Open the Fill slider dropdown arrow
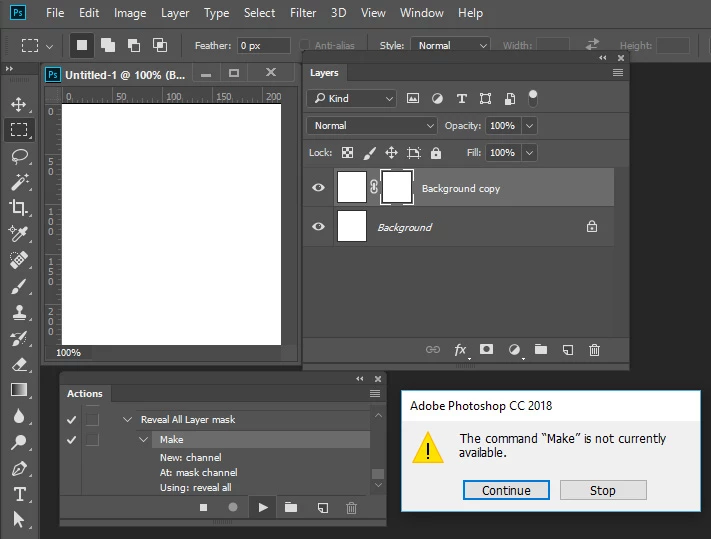This screenshot has width=711, height=539. click(x=529, y=153)
